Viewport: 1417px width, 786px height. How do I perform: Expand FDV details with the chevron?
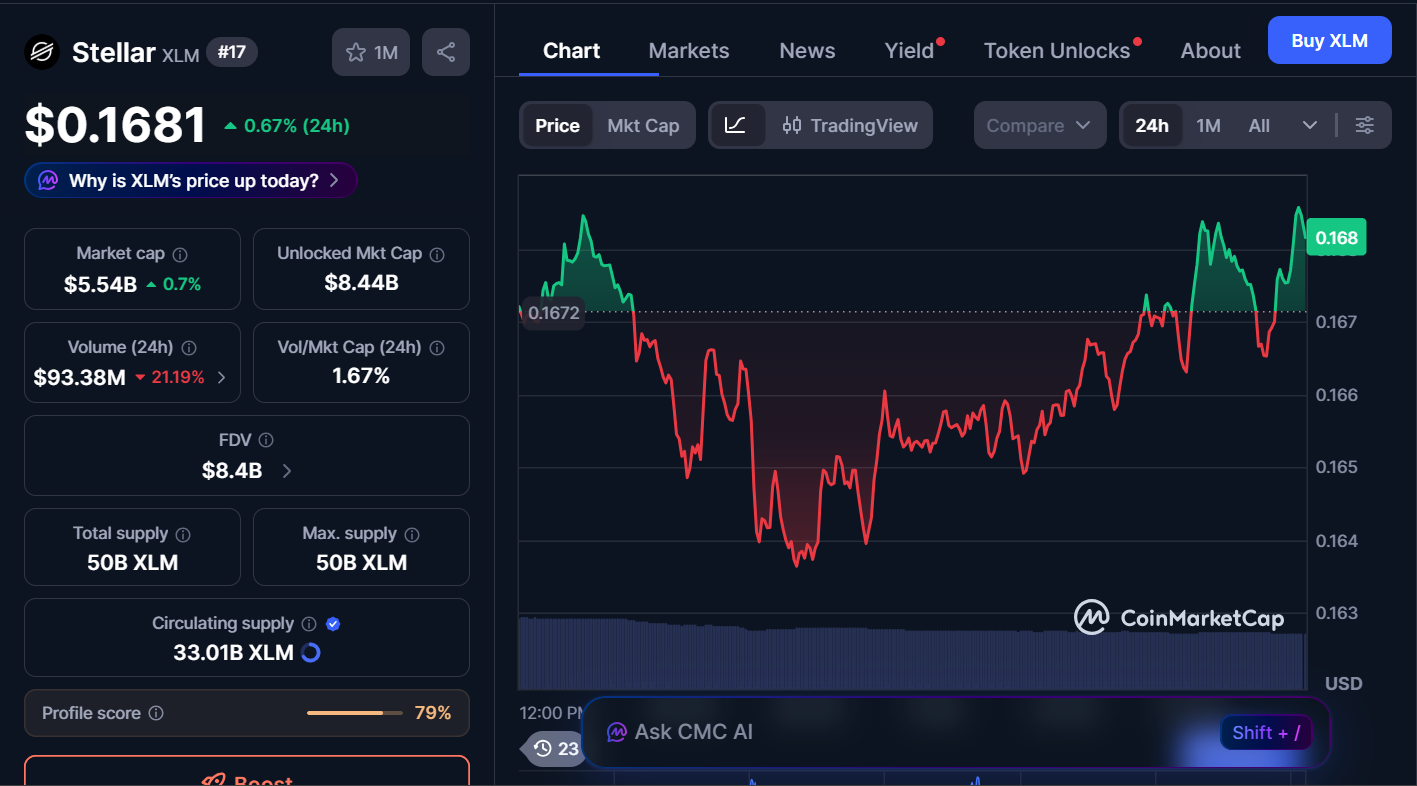[287, 470]
